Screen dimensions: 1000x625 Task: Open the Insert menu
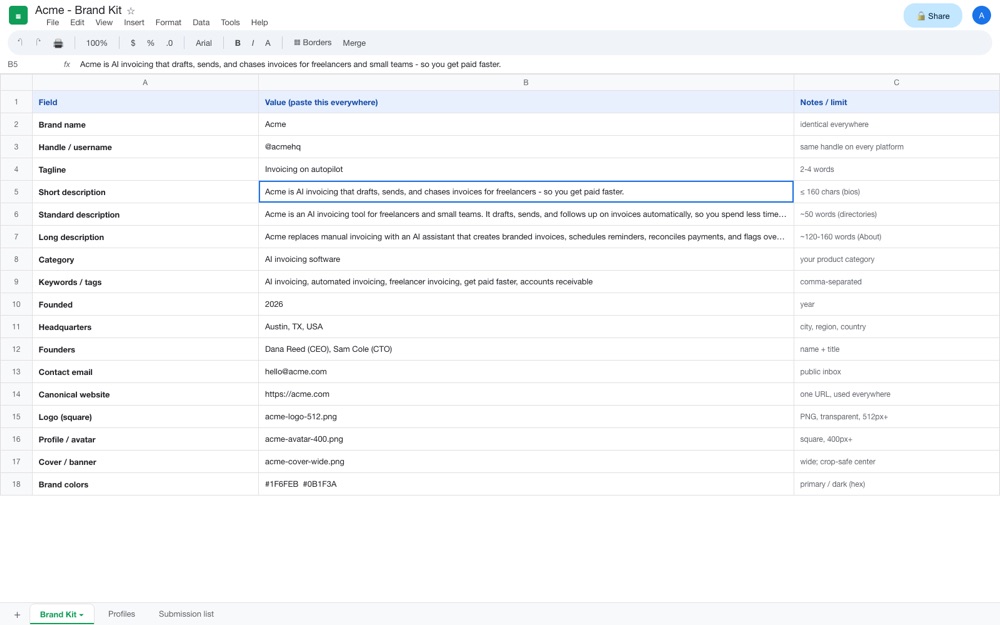134,22
